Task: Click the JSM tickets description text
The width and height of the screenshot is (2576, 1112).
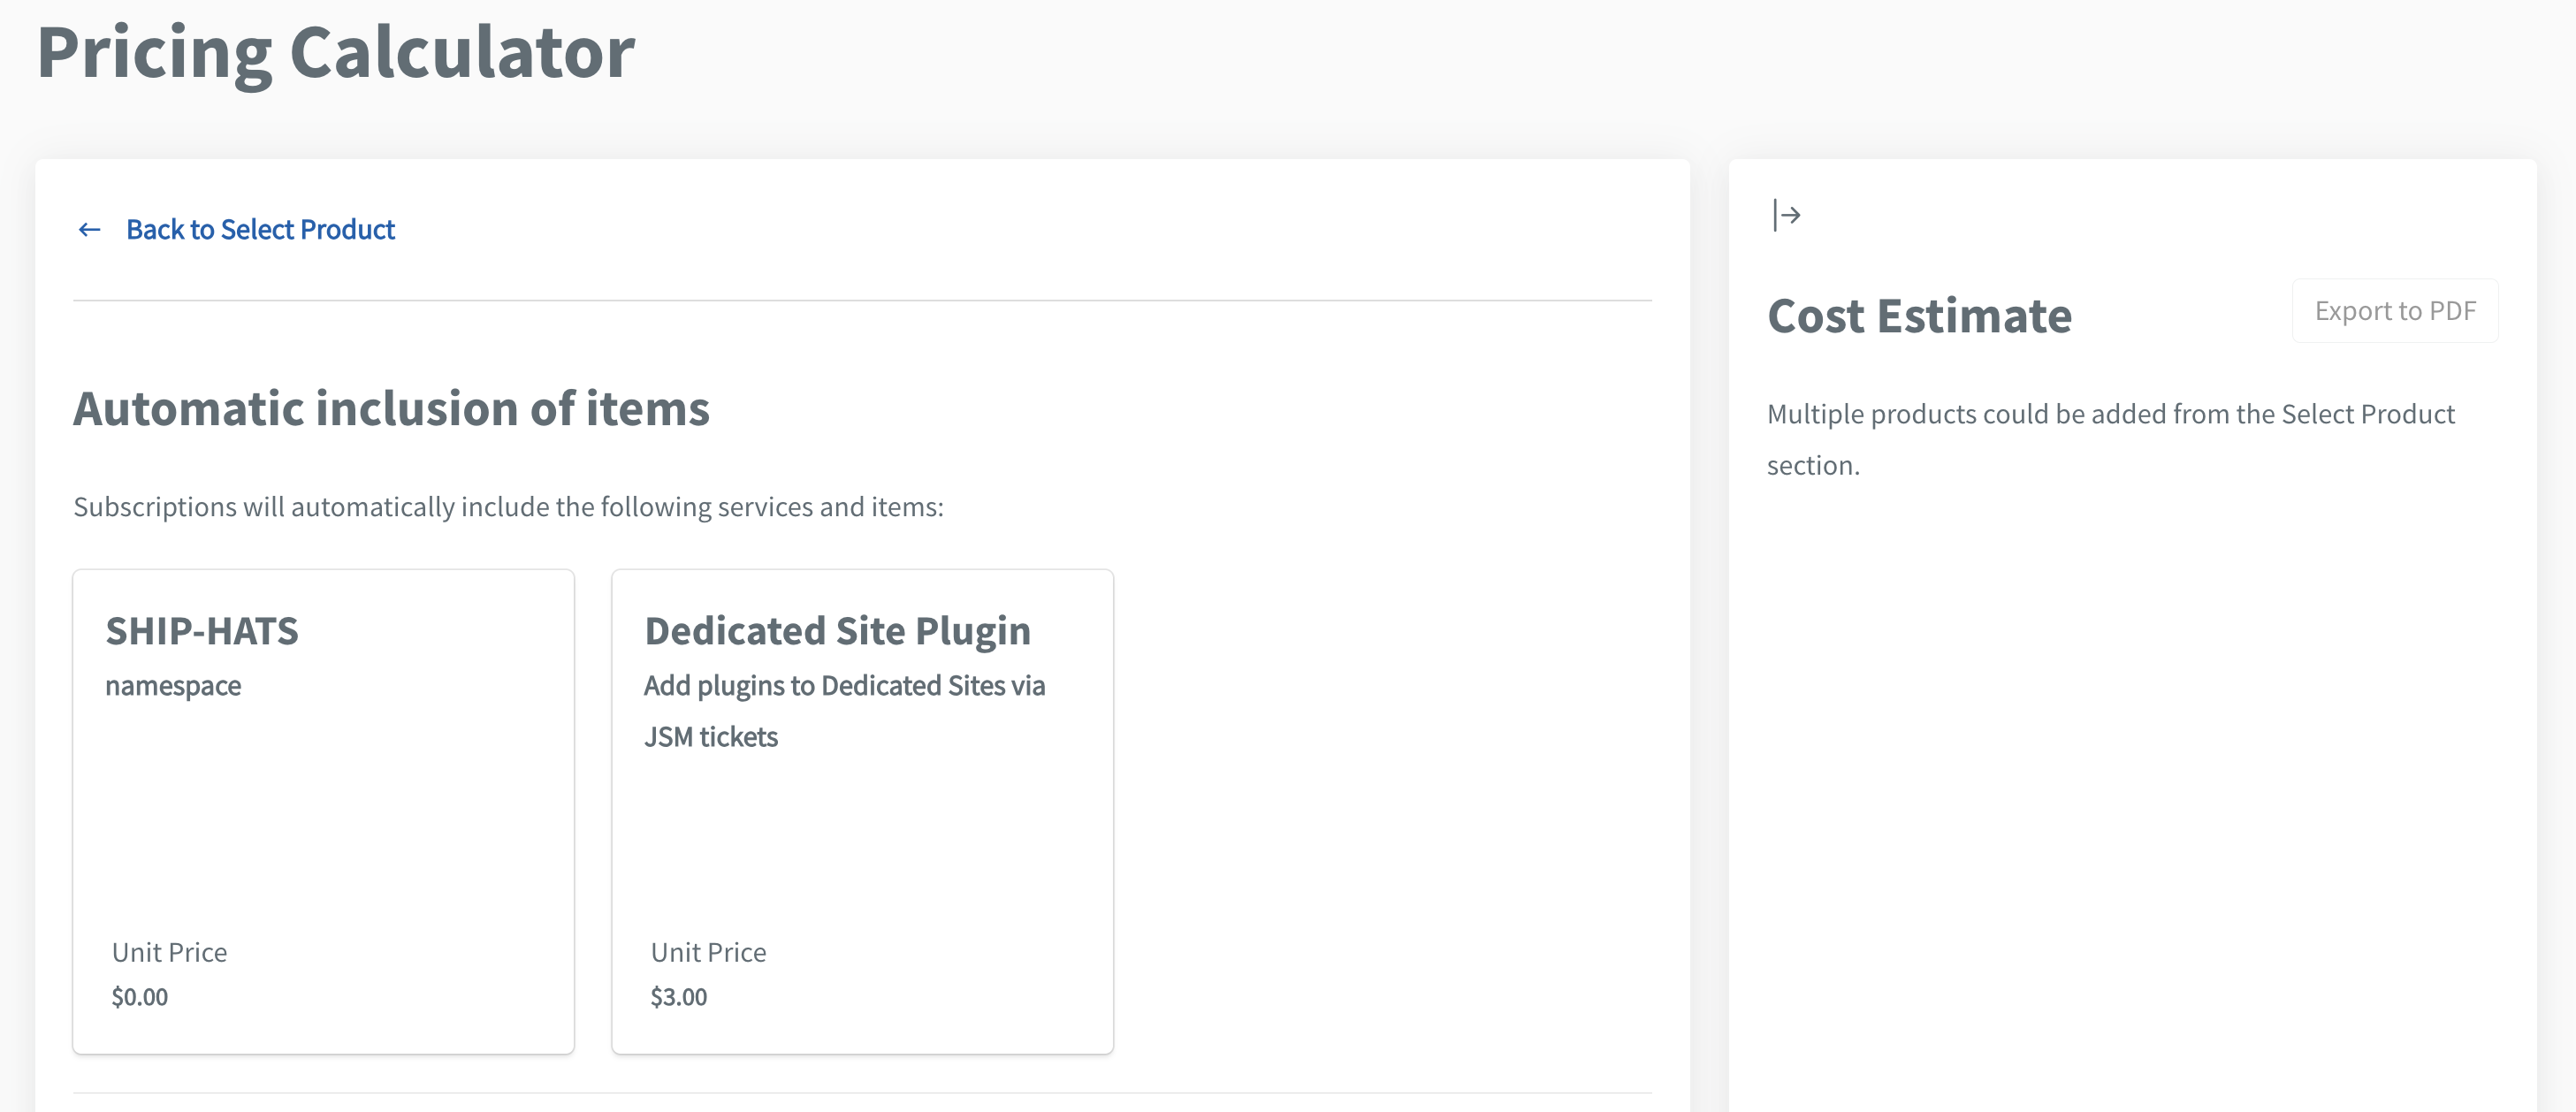Action: pyautogui.click(x=711, y=737)
